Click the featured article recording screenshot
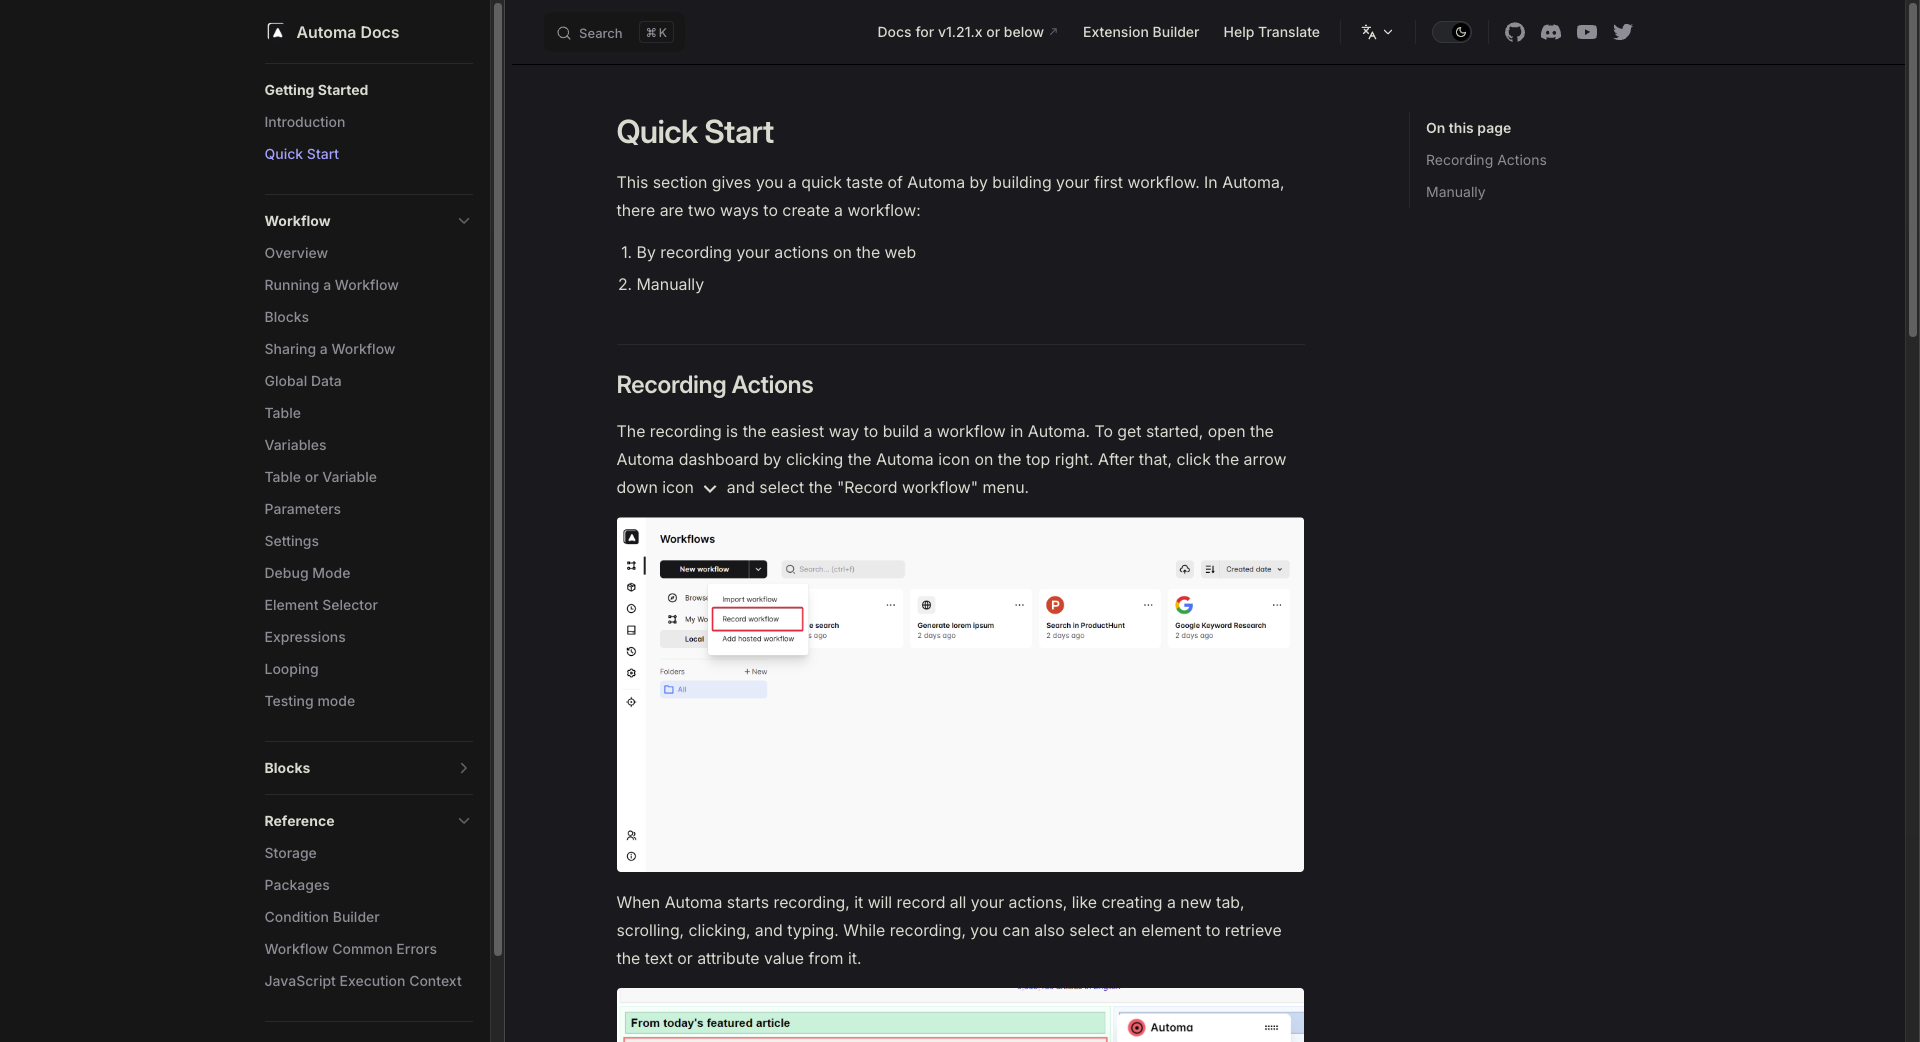This screenshot has width=1920, height=1042. 960,1015
